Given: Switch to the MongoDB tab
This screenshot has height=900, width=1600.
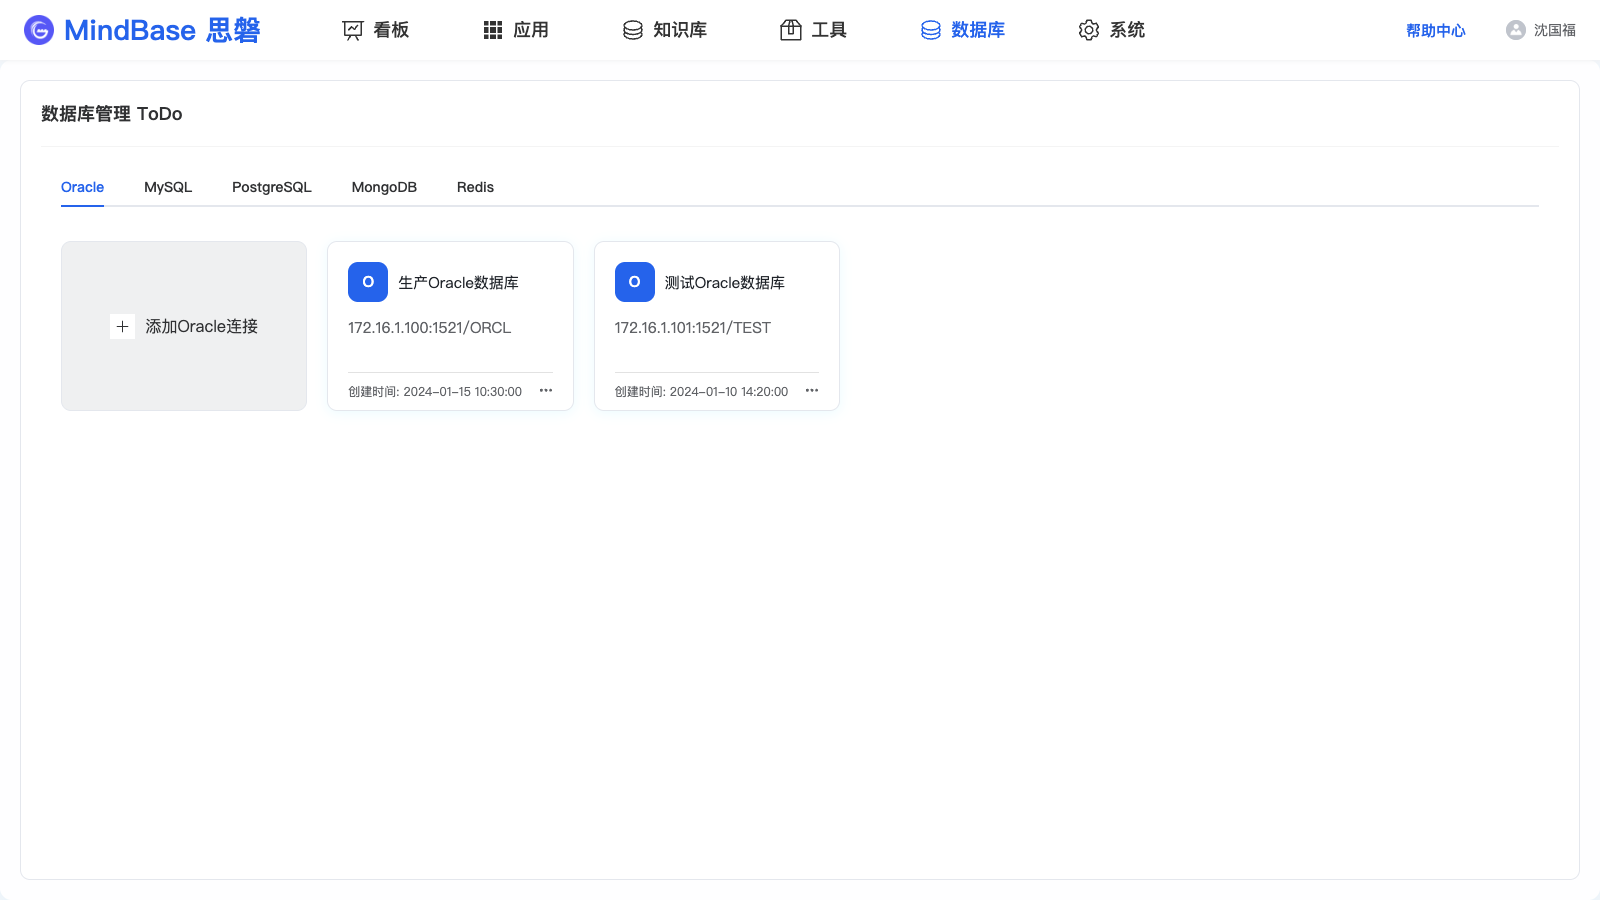Looking at the screenshot, I should click(384, 187).
